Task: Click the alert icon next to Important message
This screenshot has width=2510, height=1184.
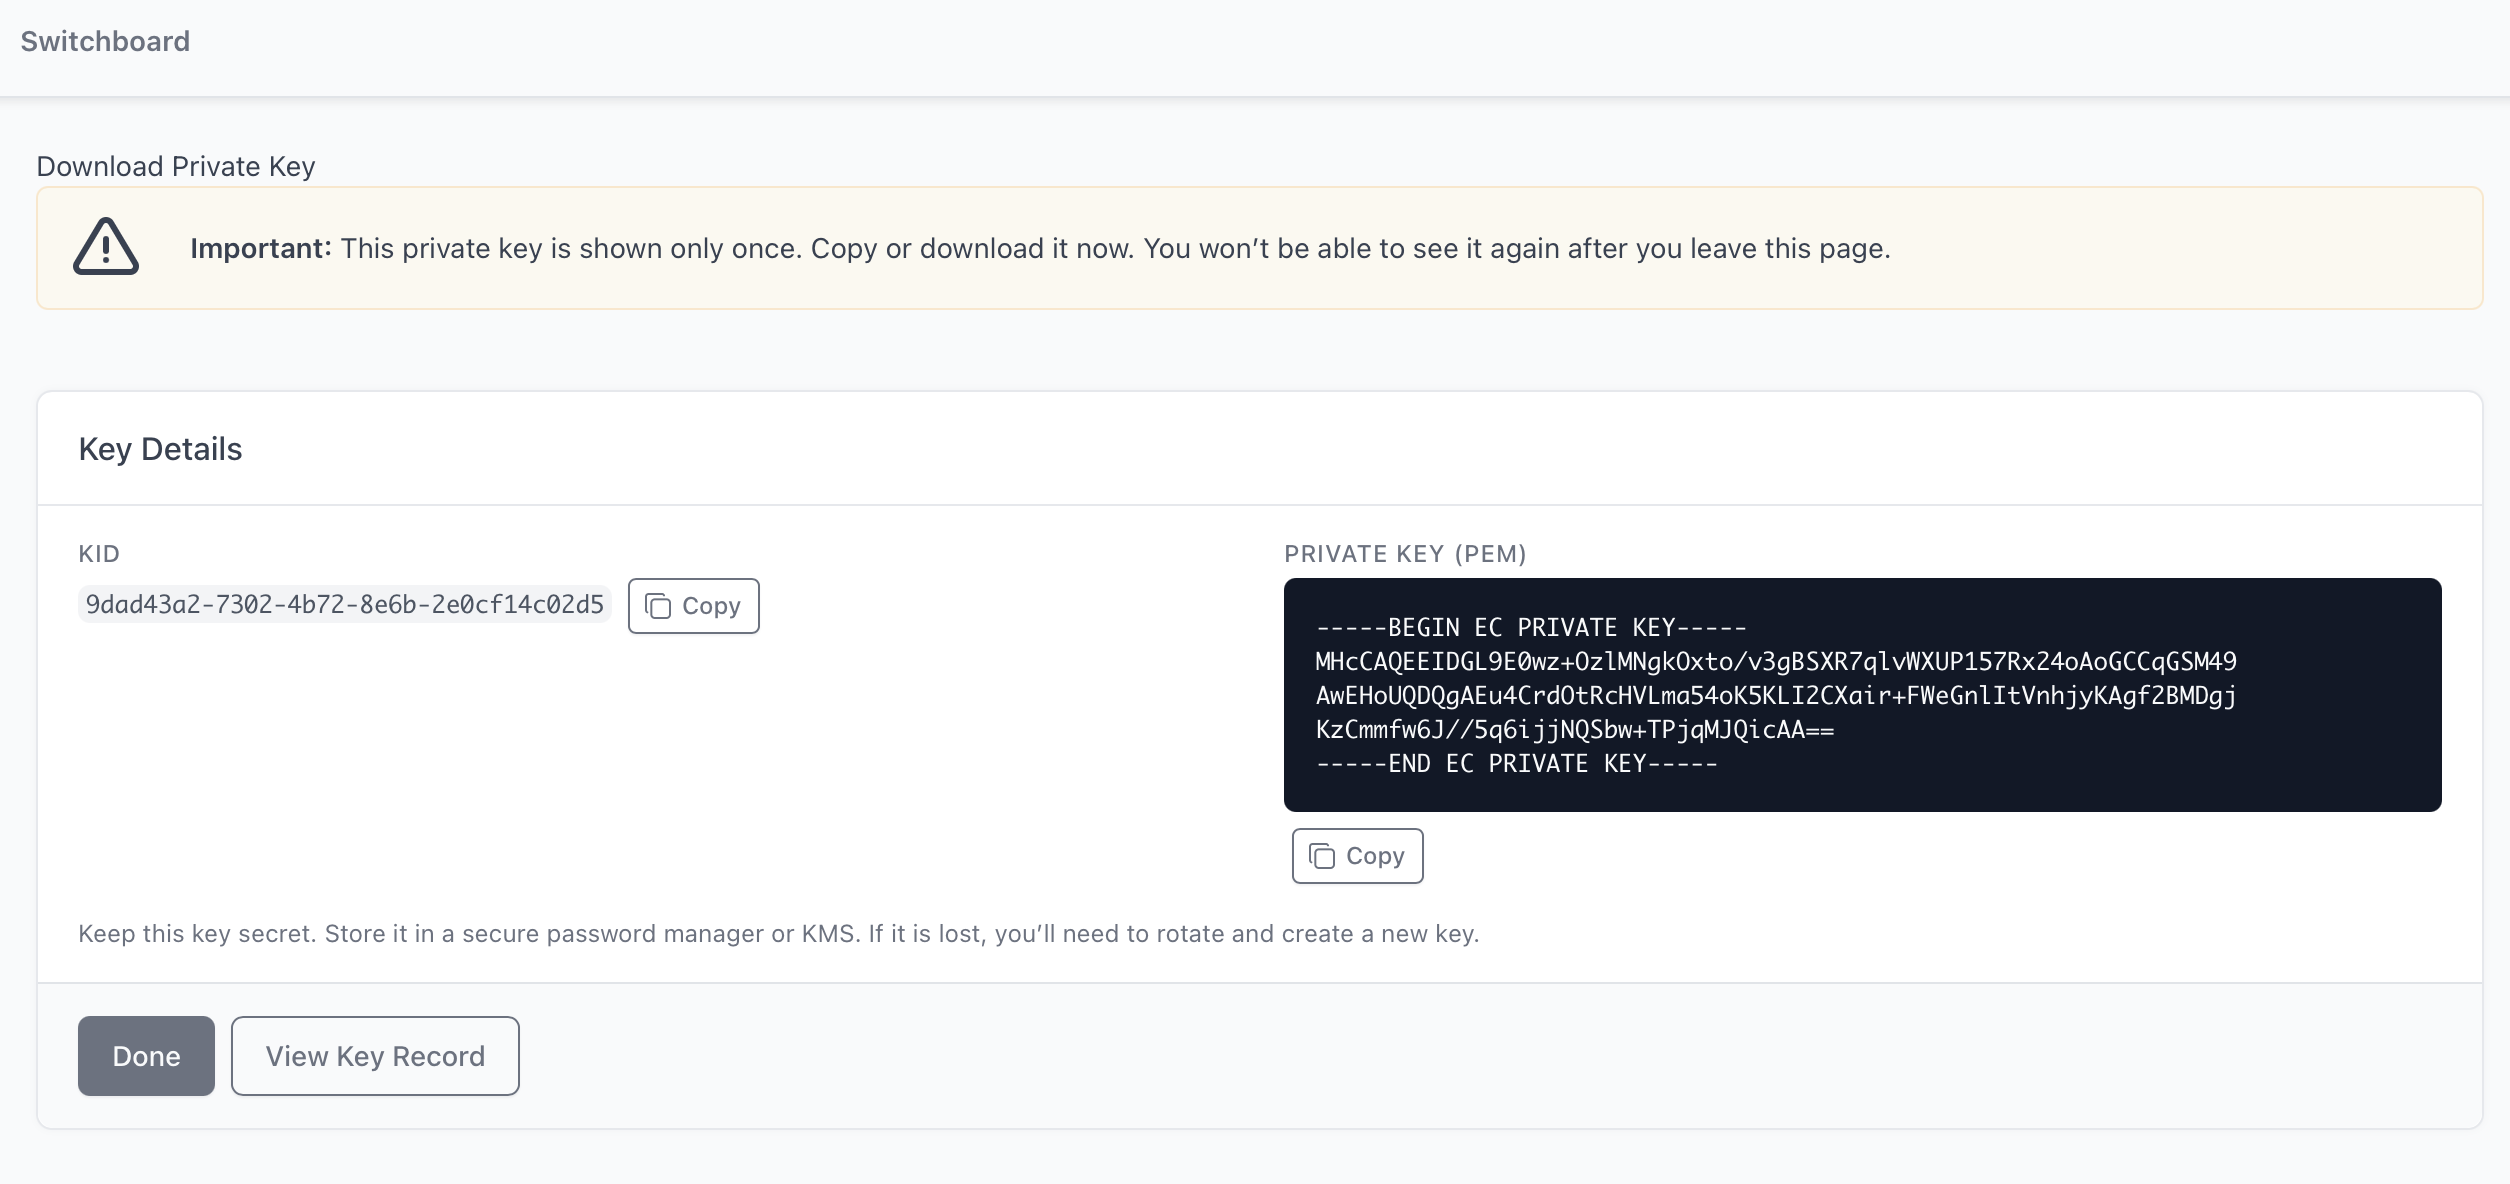Action: pos(107,248)
